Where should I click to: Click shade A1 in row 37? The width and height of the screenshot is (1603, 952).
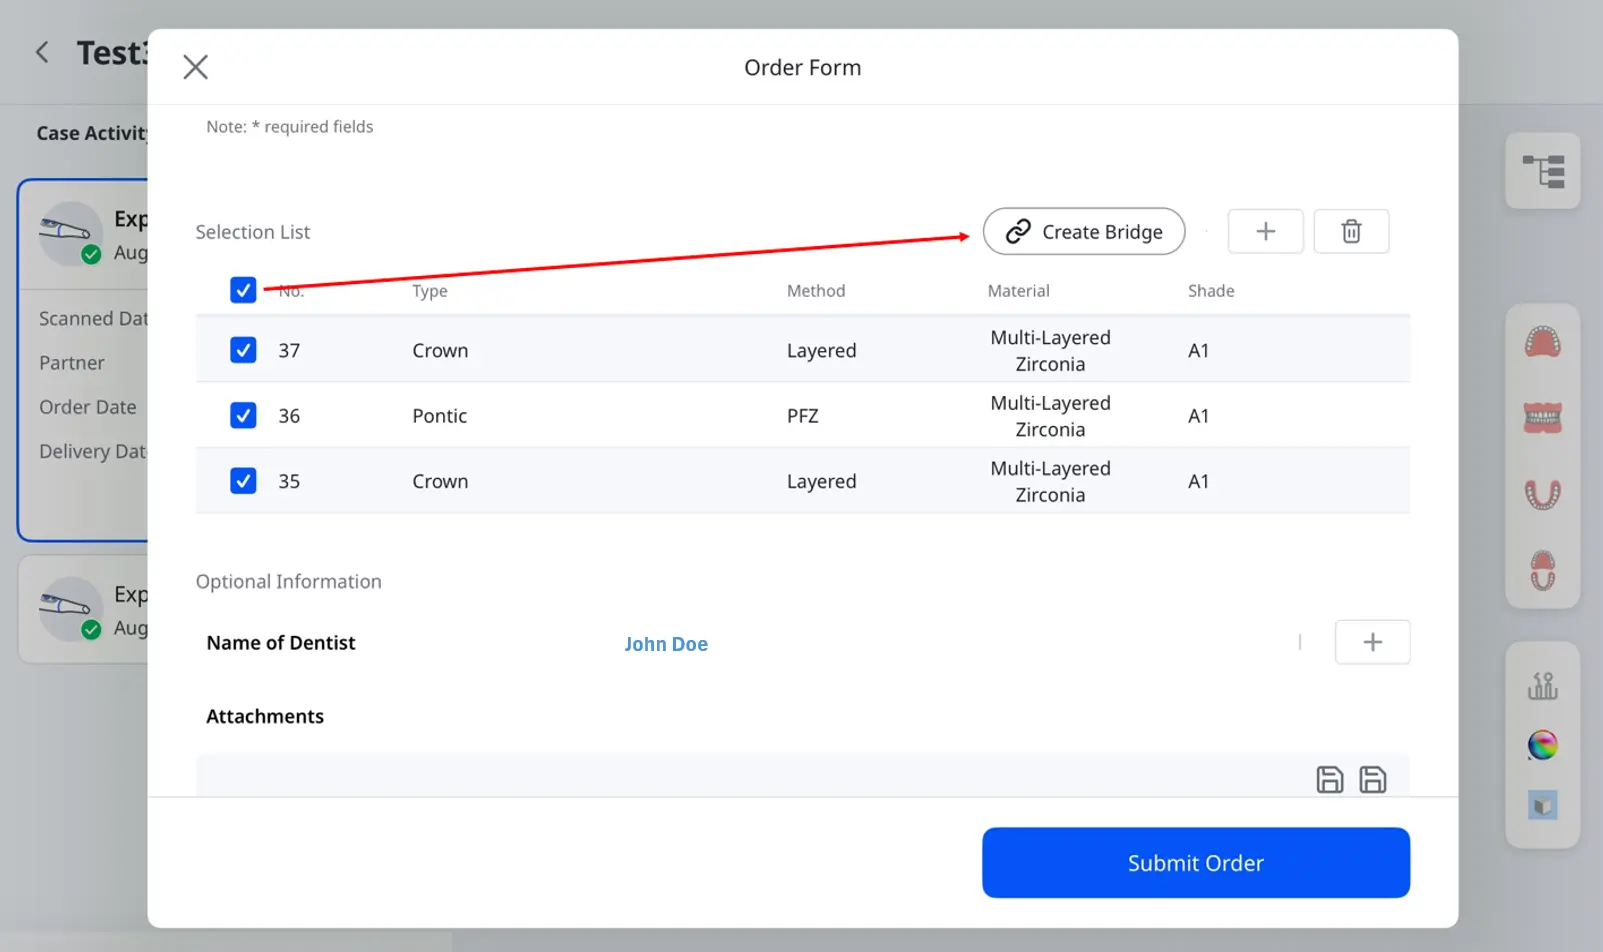click(x=1198, y=351)
